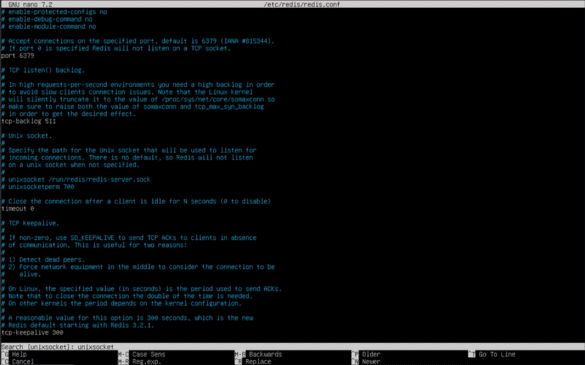
Task: Place cursor on 'tcp-backlog 511' line
Action: pos(29,121)
